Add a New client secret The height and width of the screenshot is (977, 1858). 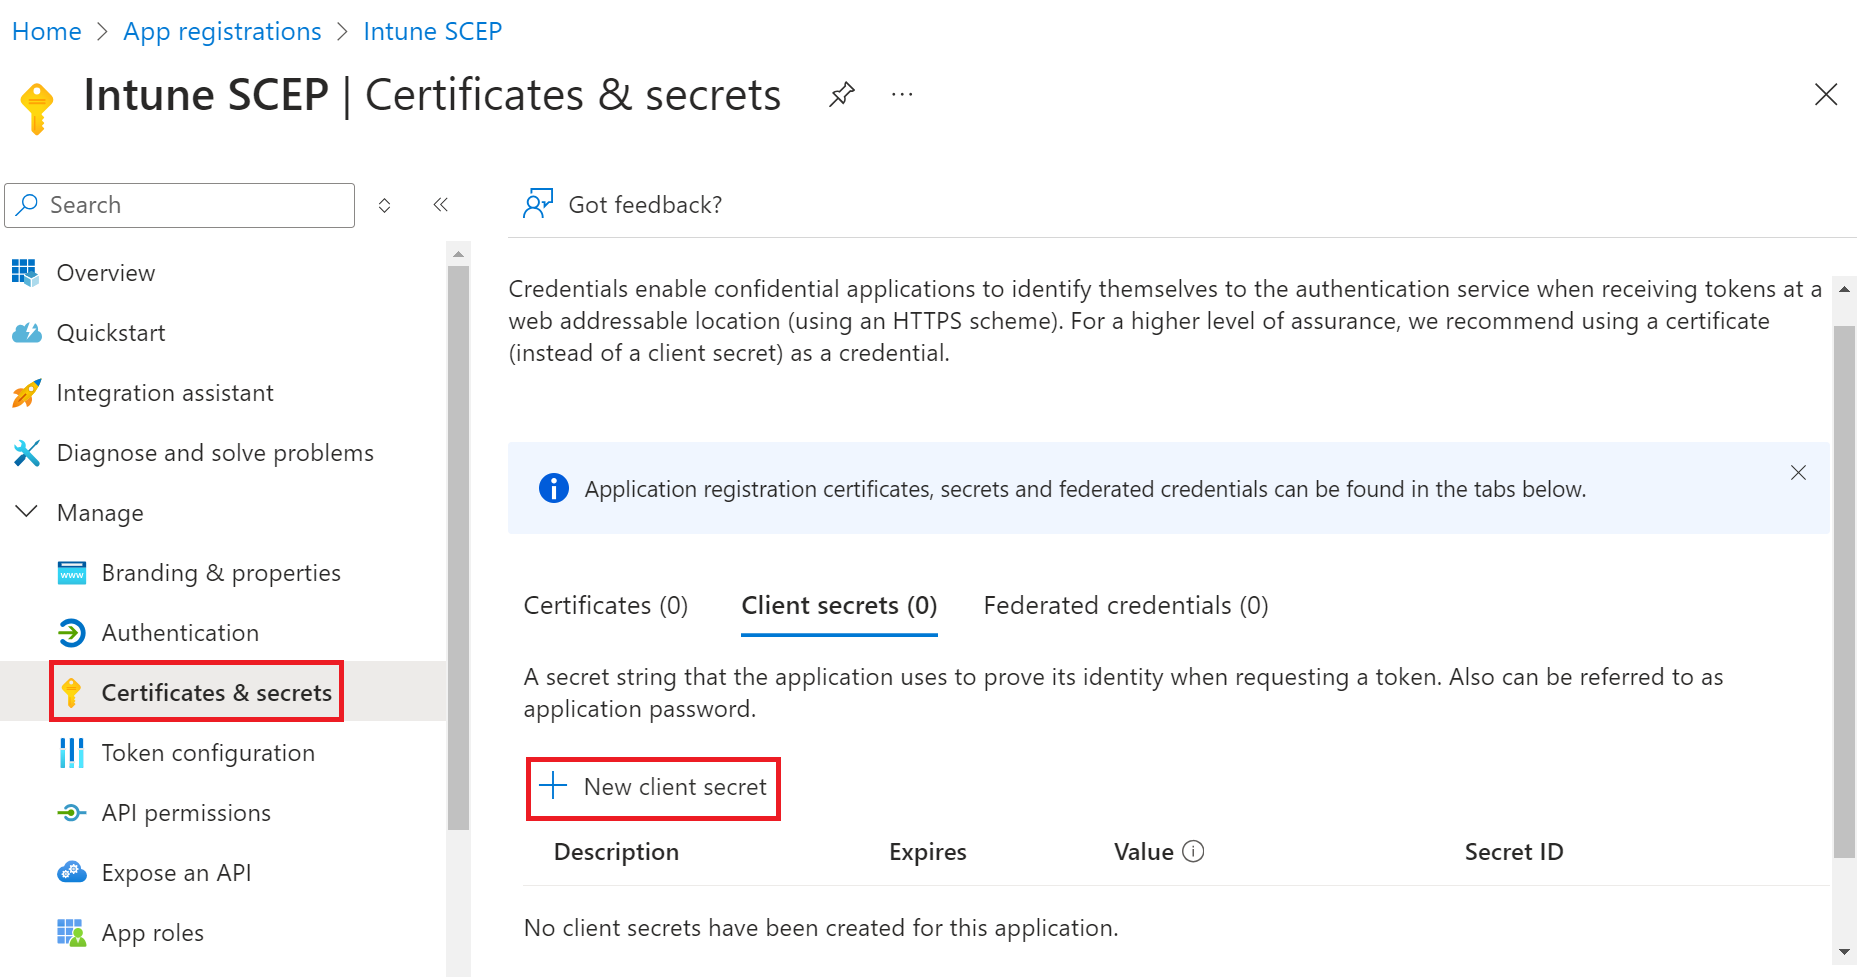(x=654, y=788)
